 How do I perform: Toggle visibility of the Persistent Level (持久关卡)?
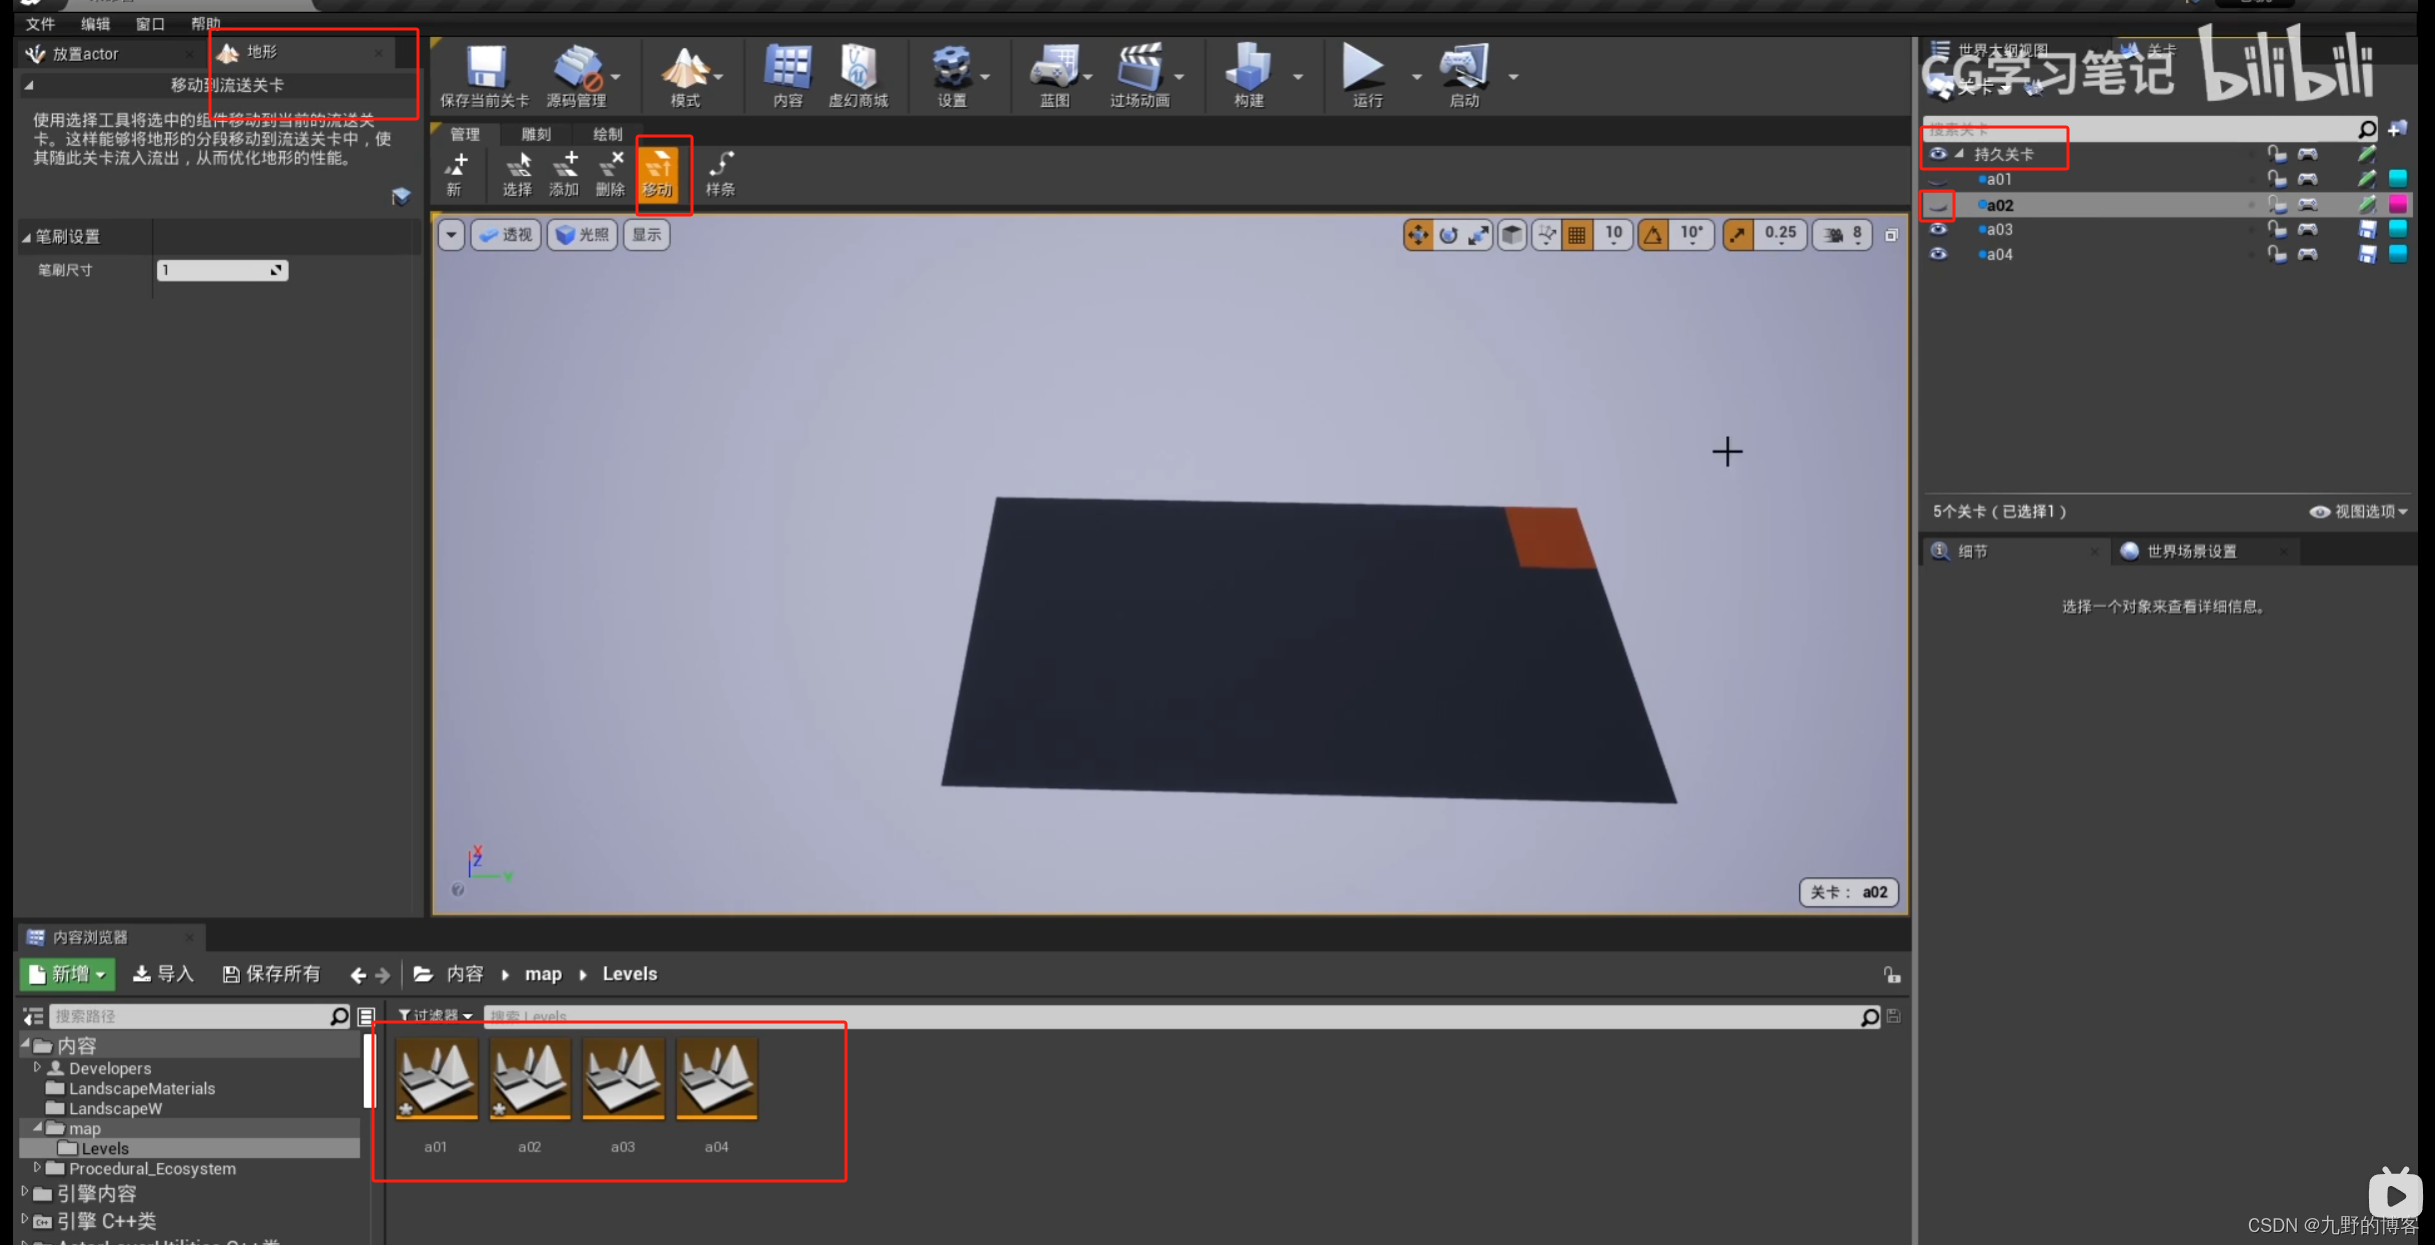tap(1938, 154)
